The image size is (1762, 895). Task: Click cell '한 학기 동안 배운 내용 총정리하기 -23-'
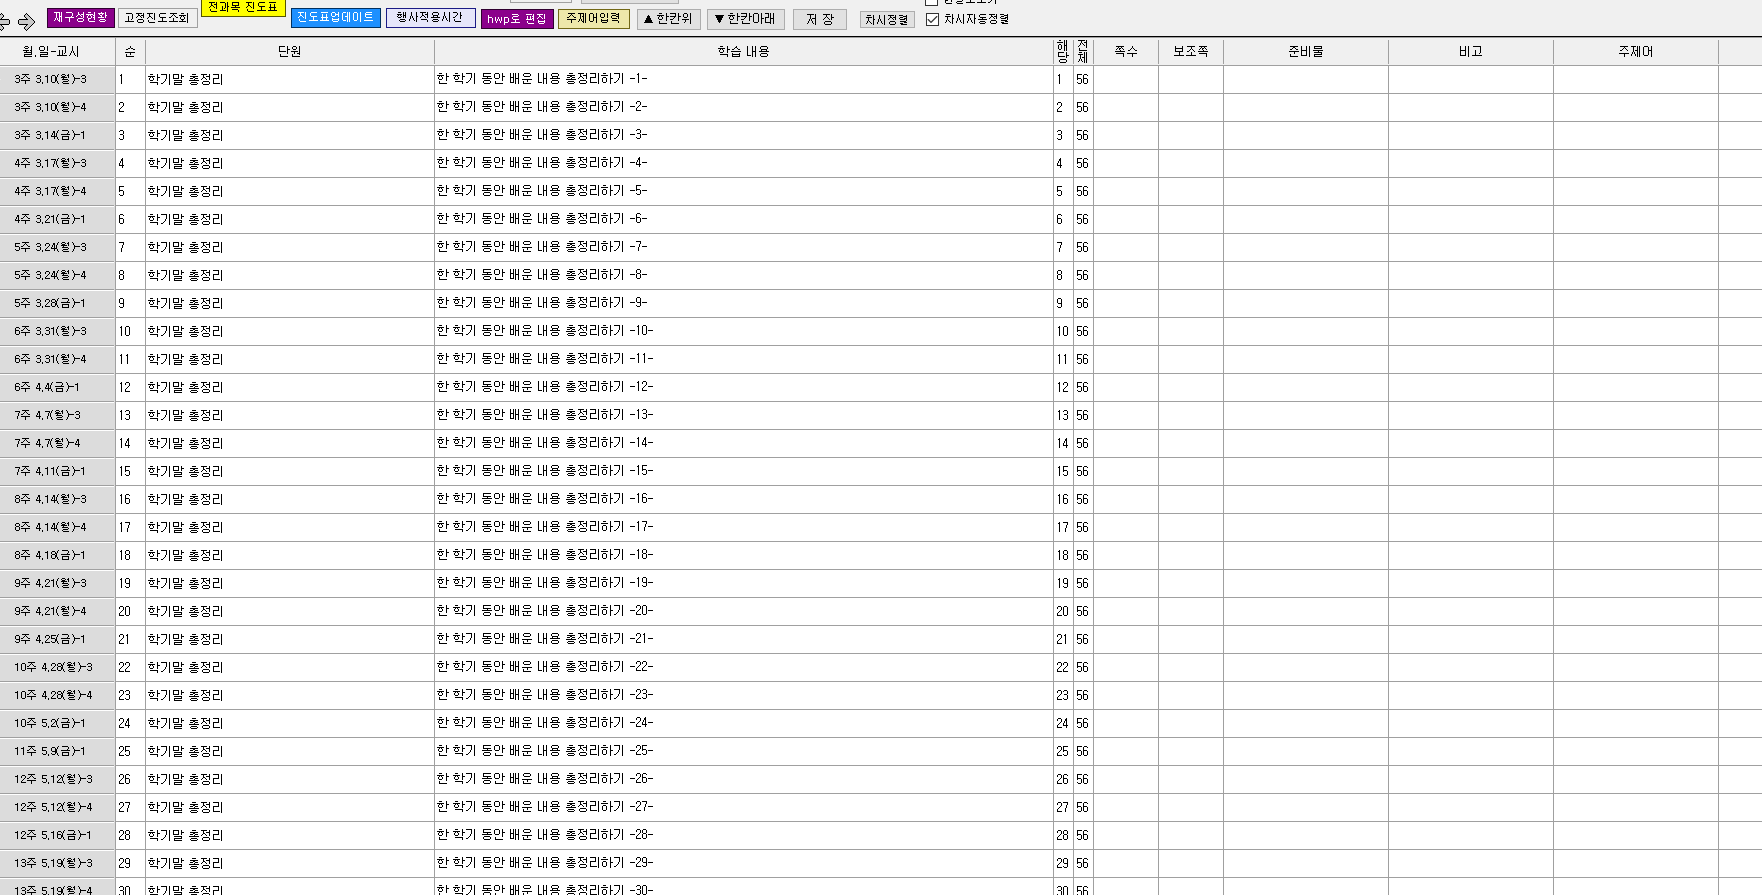[743, 695]
